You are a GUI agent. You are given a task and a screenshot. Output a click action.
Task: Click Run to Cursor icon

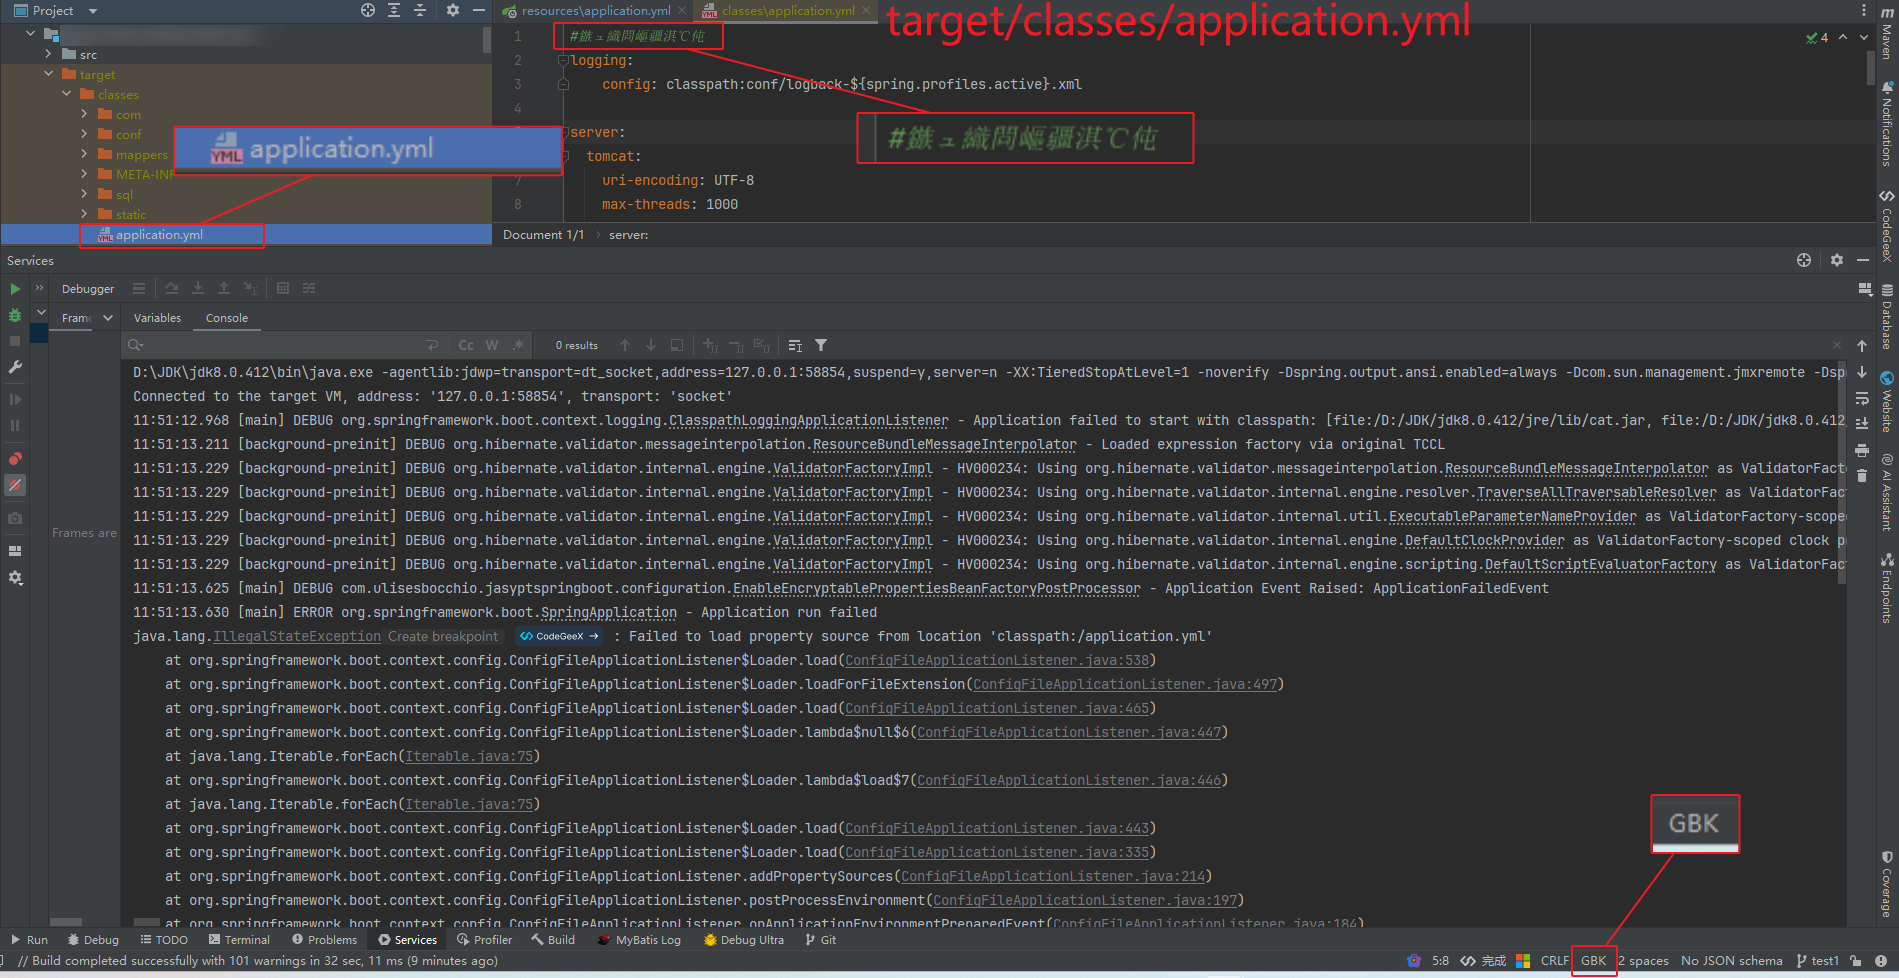coord(250,289)
